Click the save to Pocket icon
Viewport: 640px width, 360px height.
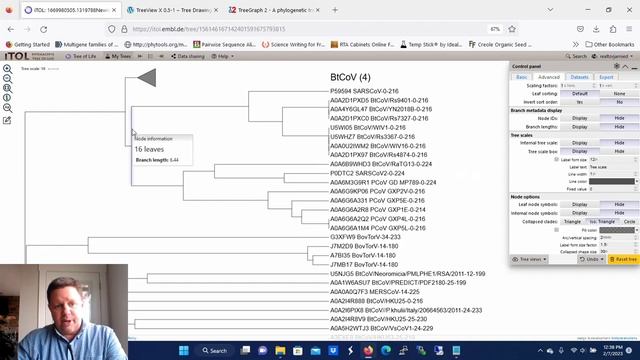[x=580, y=29]
